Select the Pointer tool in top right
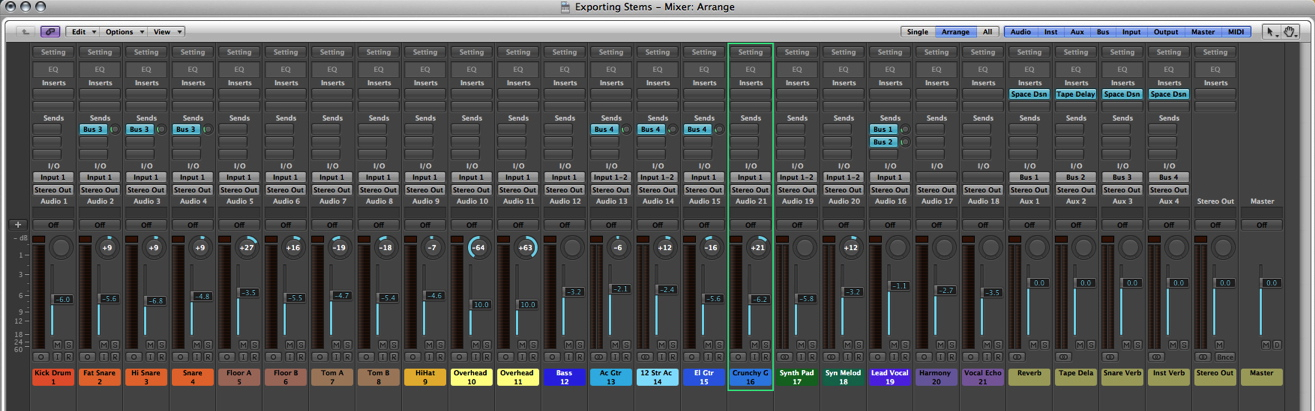1315x411 pixels. click(x=1271, y=32)
